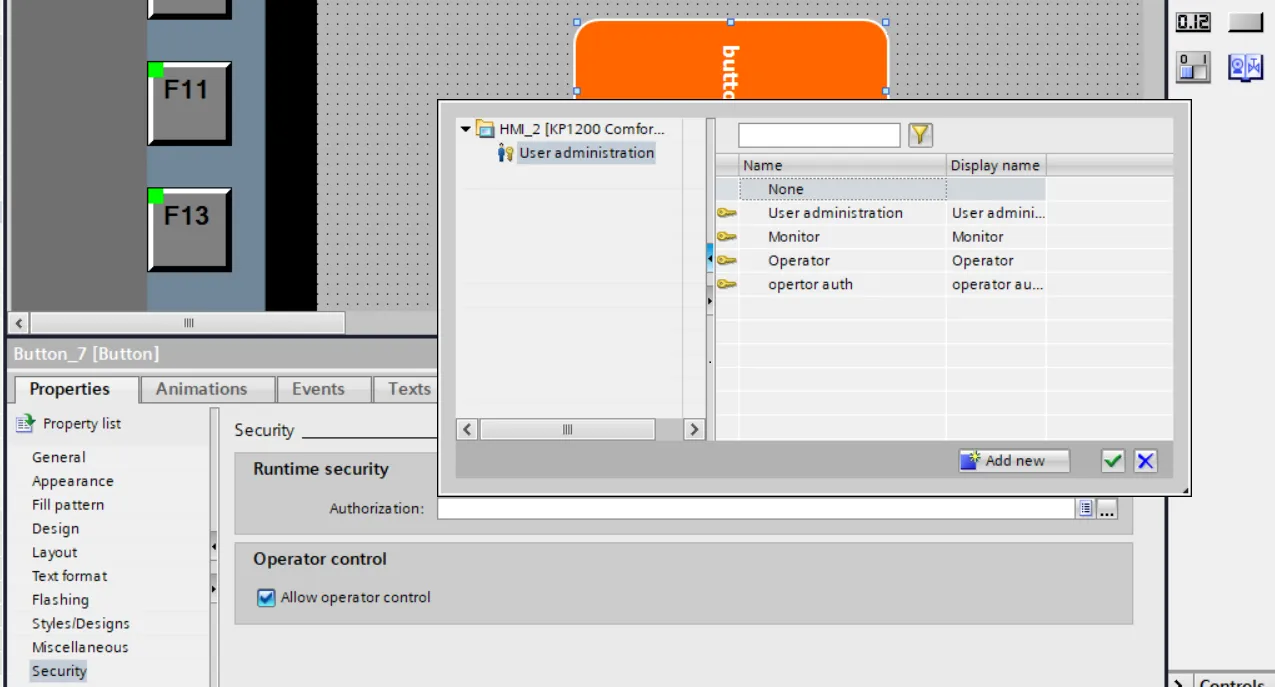Click the Property list icon

tap(25, 424)
